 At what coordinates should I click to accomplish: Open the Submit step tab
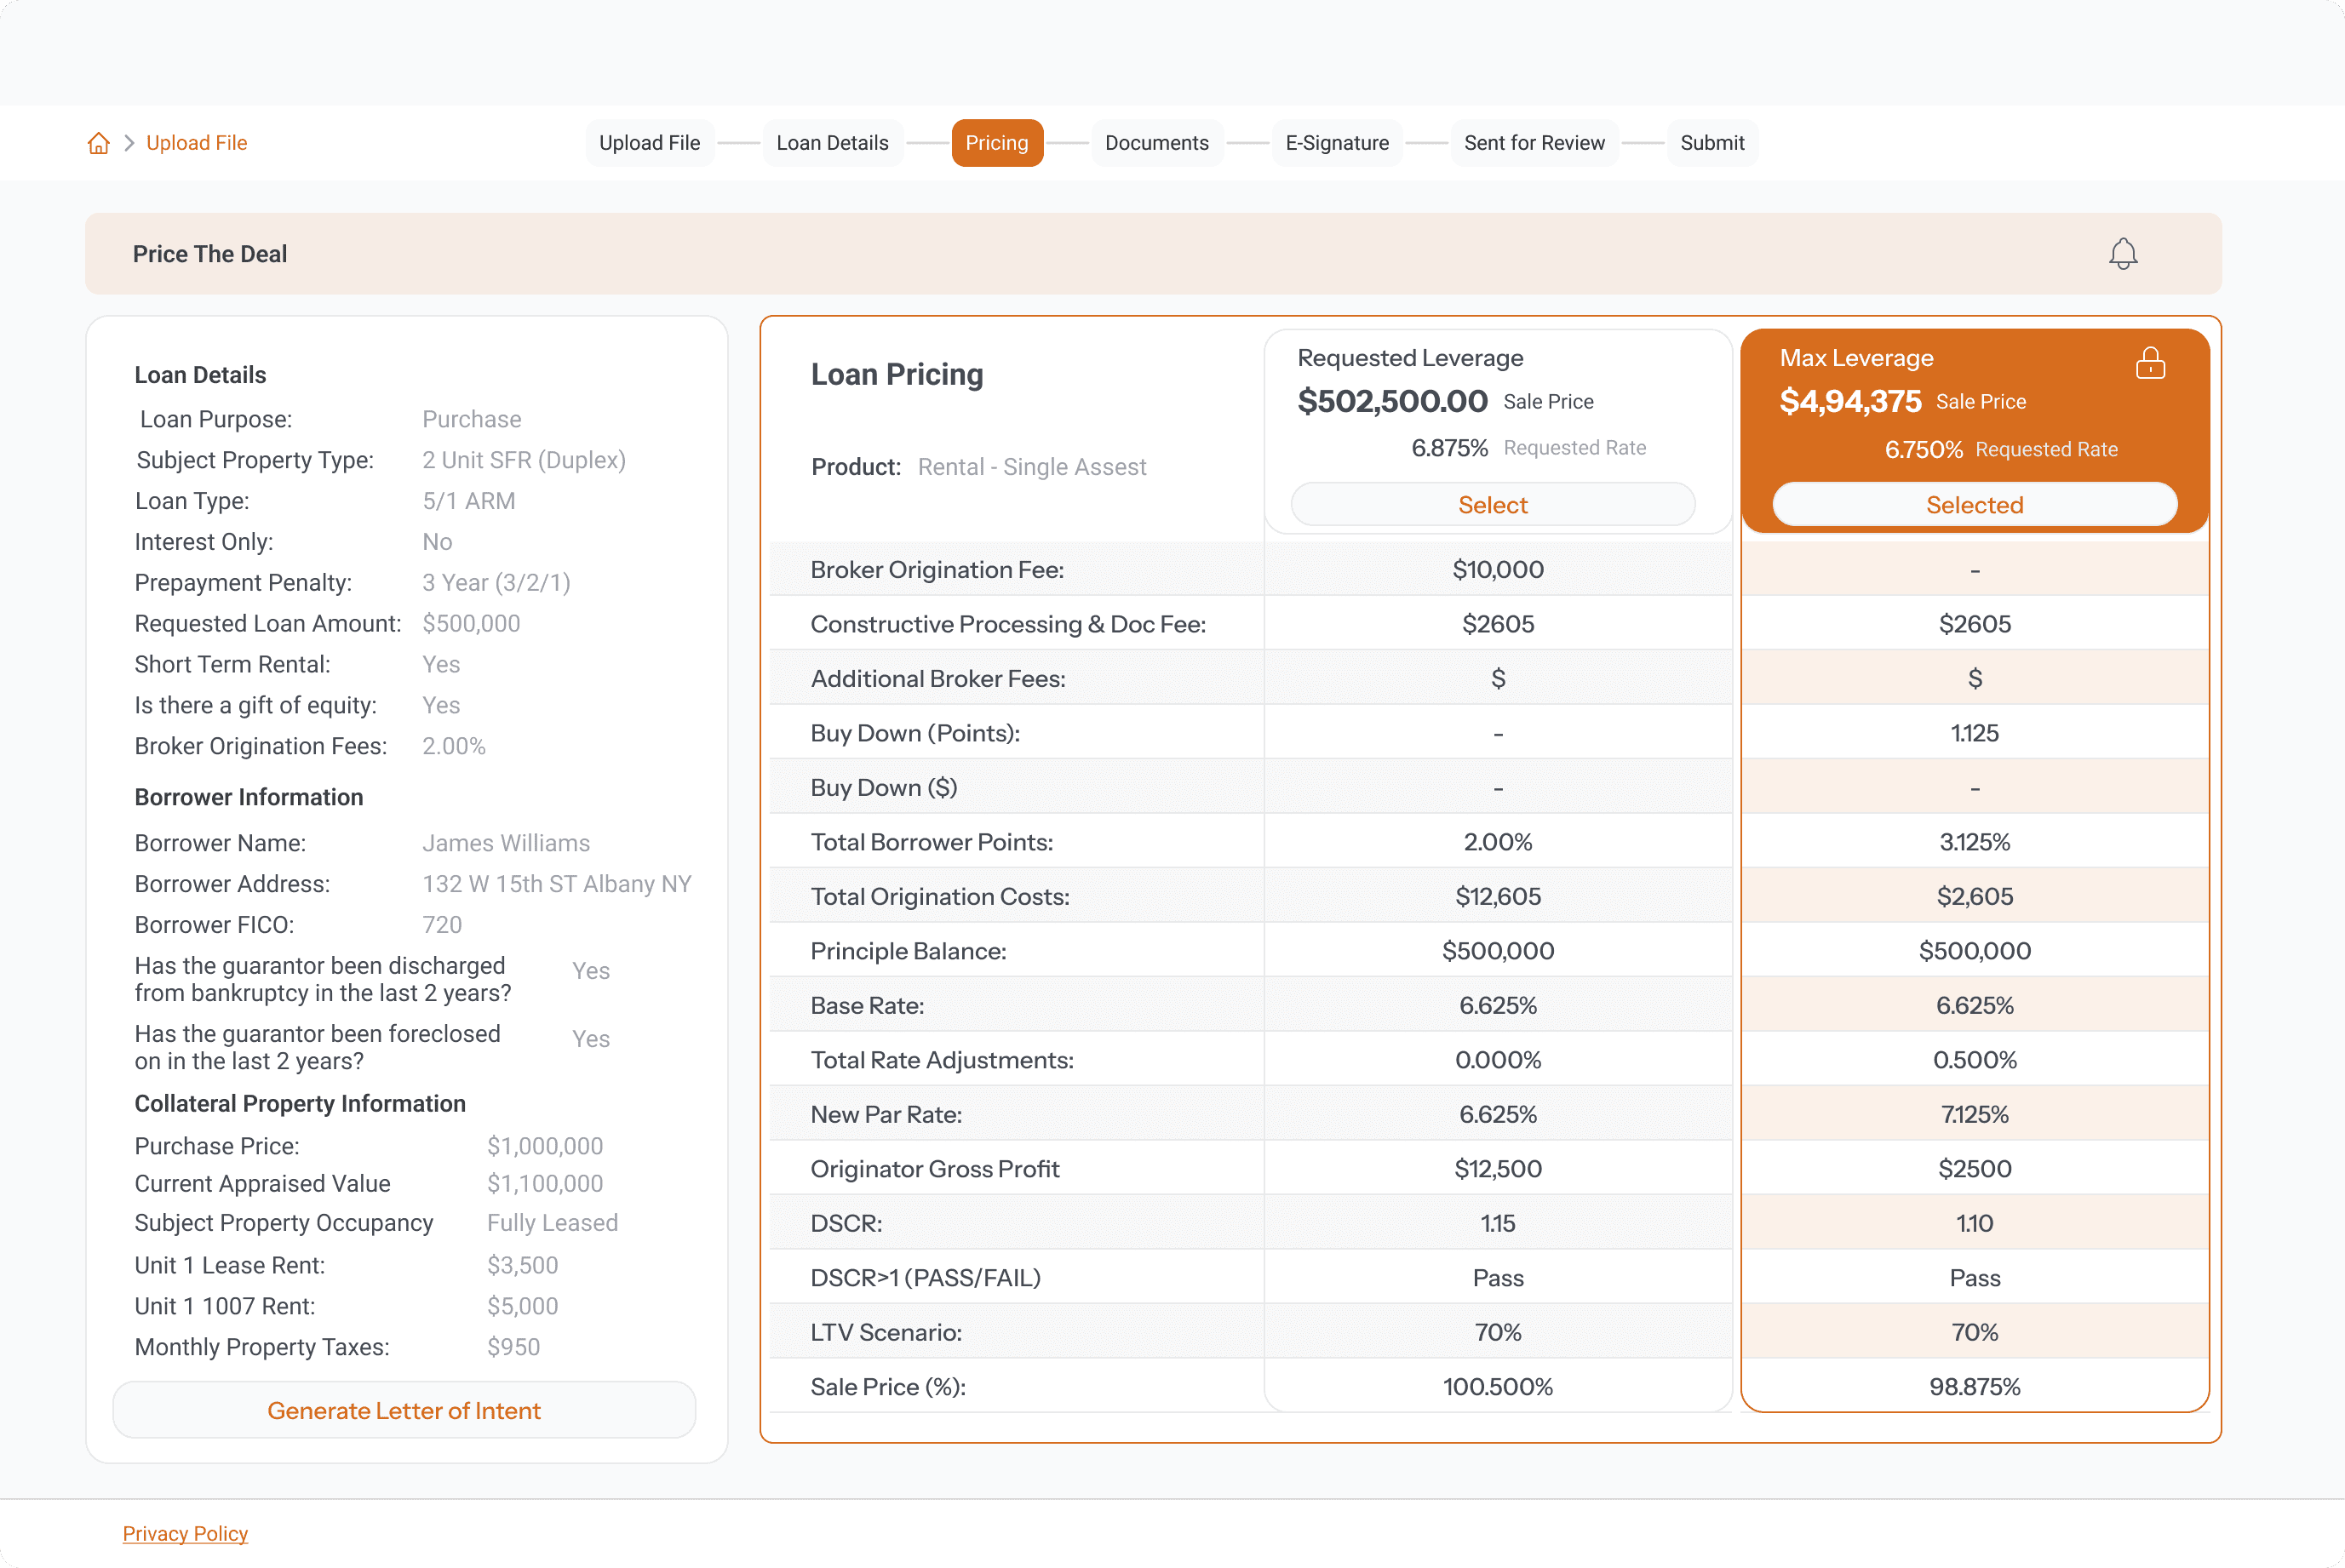(1712, 143)
